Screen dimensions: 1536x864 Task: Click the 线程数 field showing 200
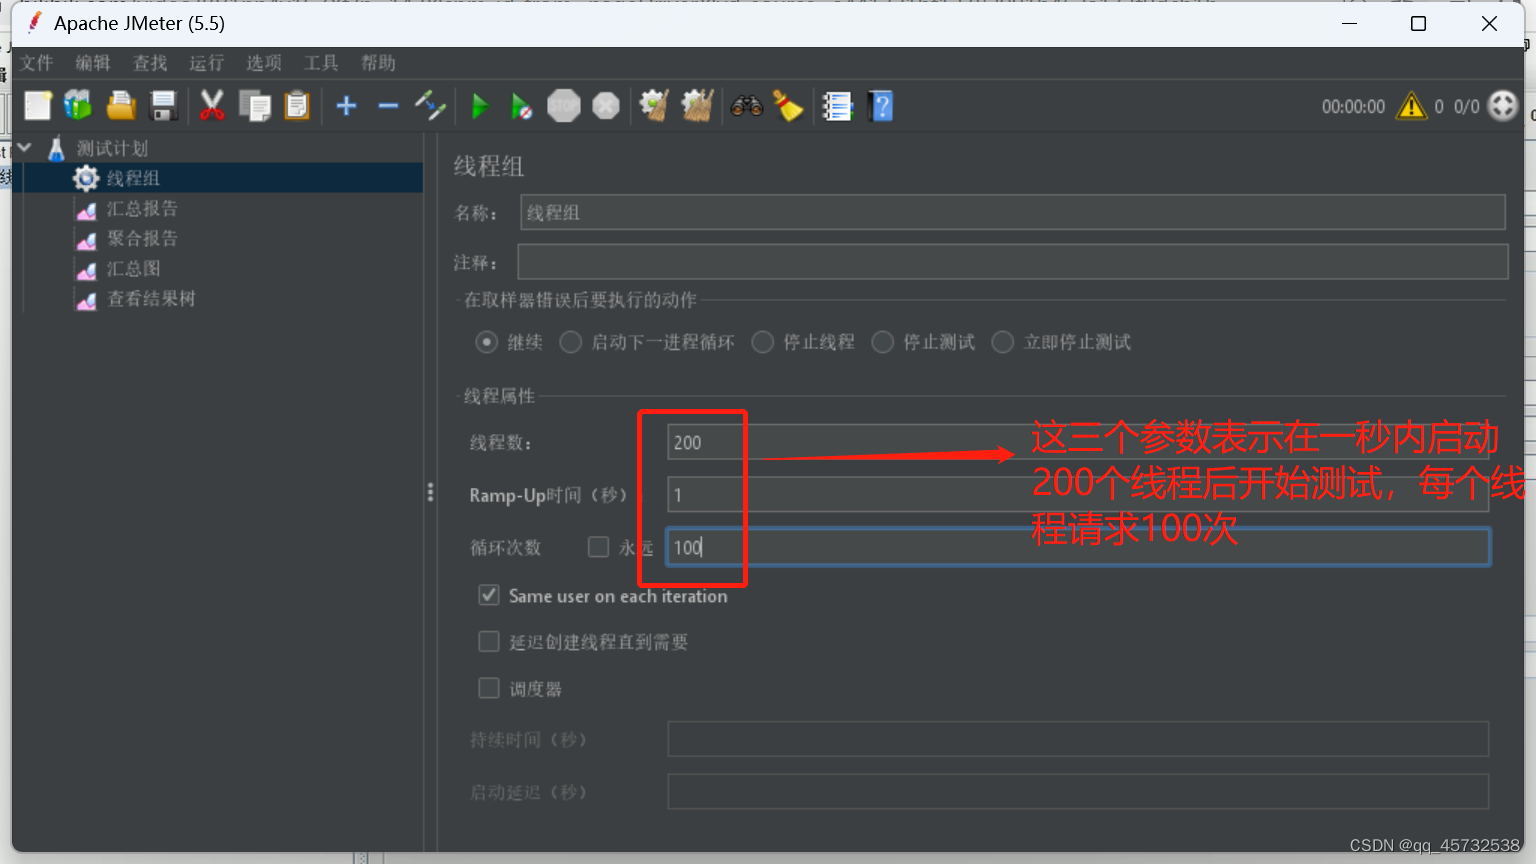pos(1078,442)
